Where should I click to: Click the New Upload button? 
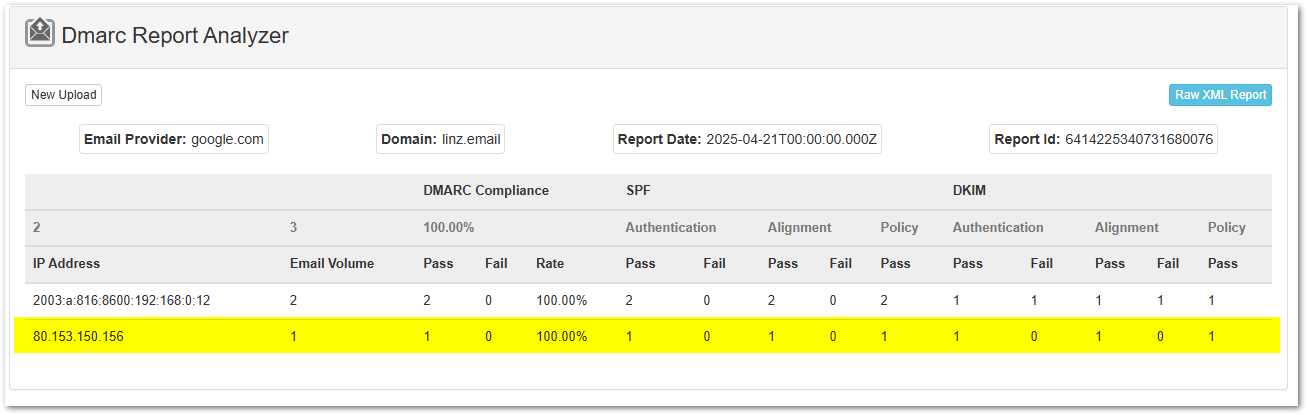[64, 95]
